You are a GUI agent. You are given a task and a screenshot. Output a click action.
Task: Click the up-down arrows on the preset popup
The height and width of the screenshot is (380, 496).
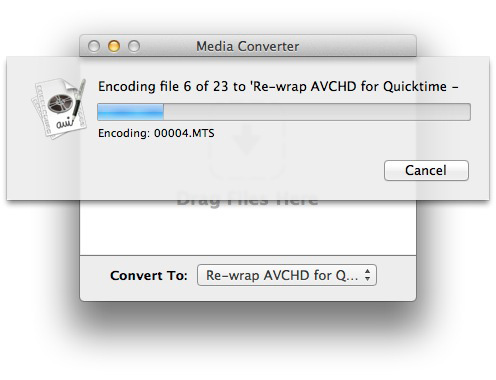pos(367,275)
